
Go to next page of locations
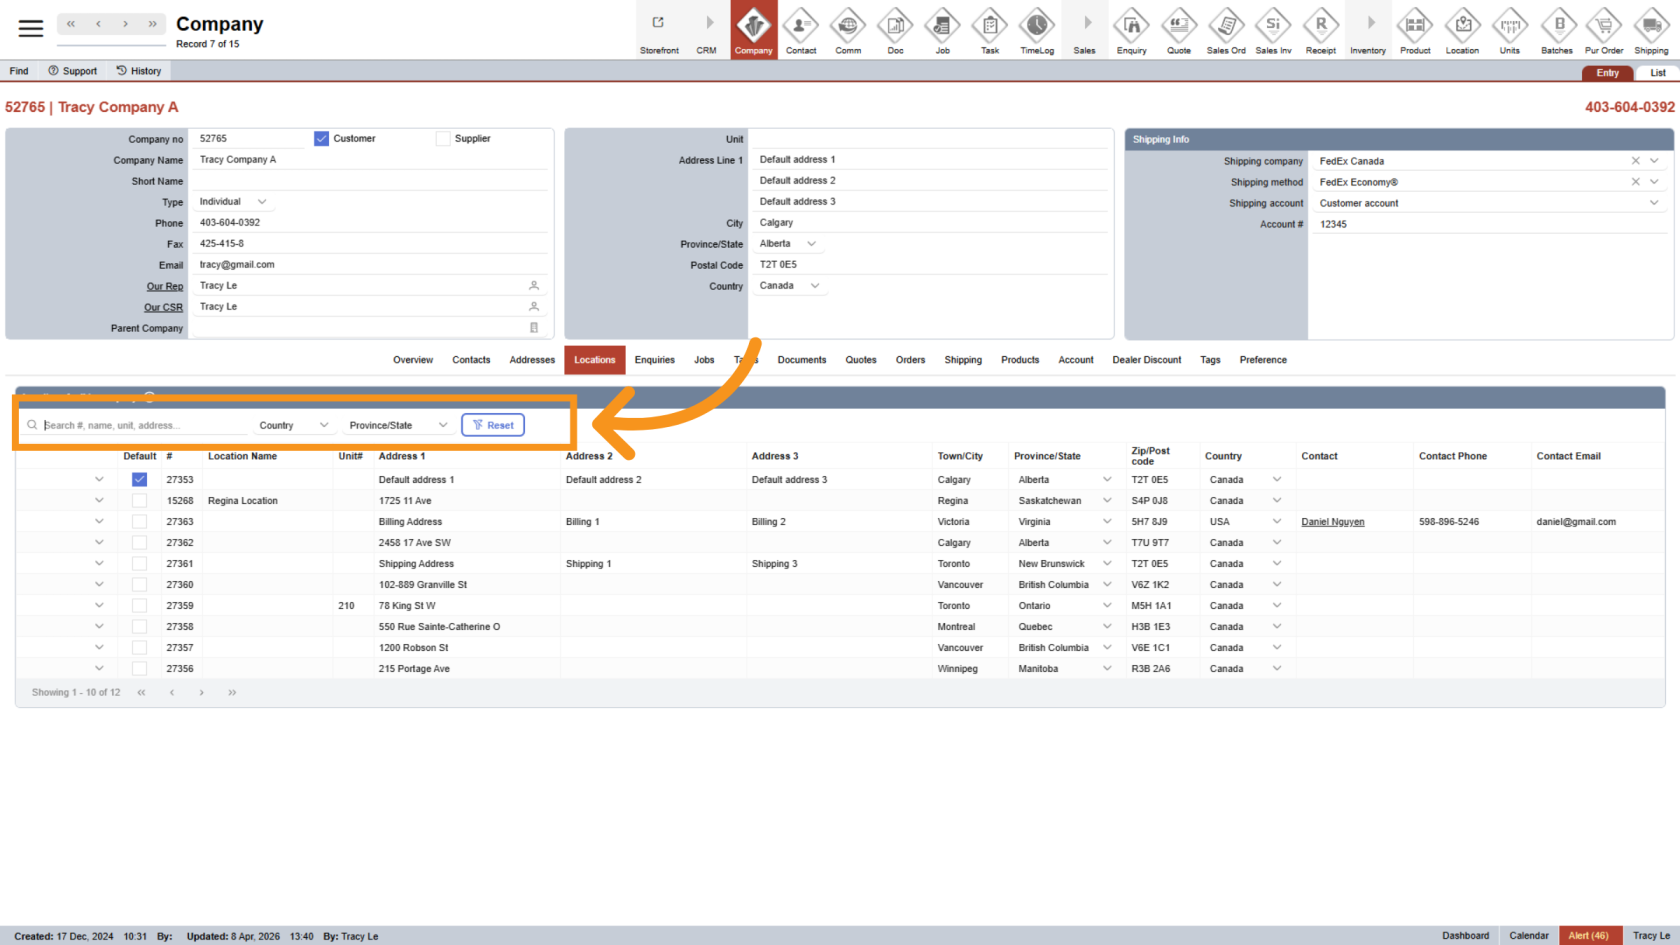(x=201, y=692)
